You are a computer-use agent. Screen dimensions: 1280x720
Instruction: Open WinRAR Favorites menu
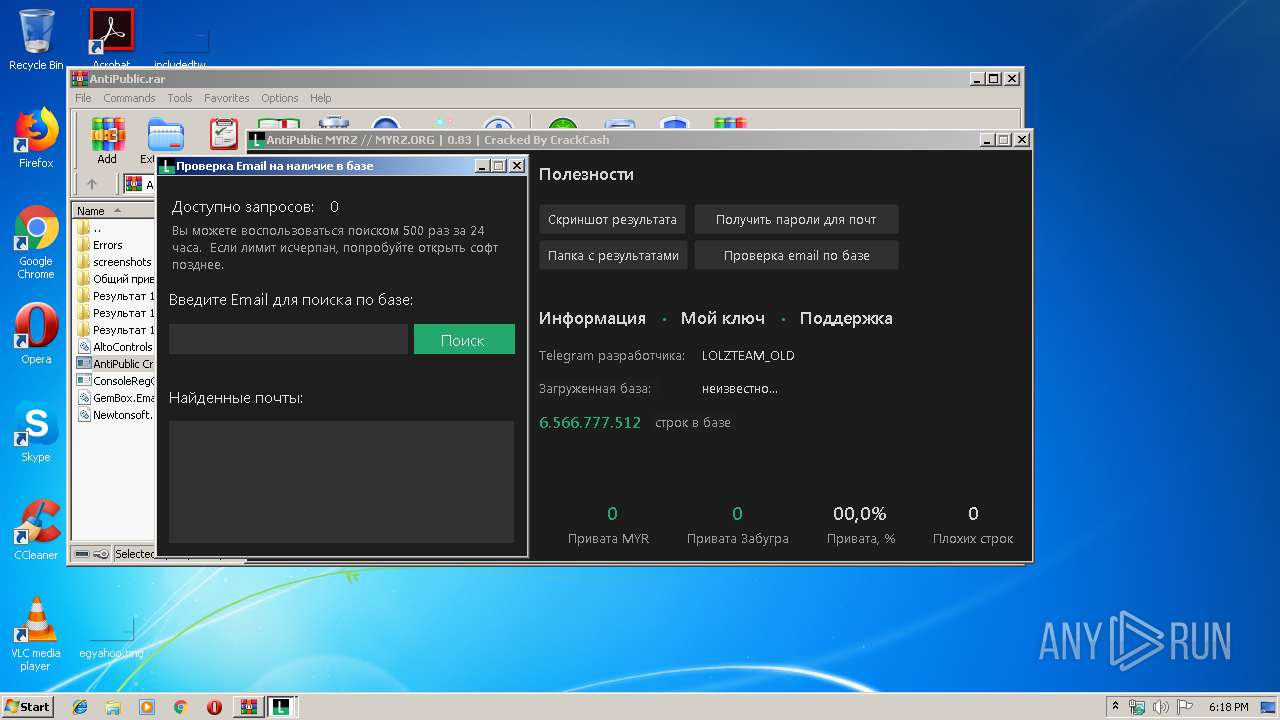click(x=227, y=98)
